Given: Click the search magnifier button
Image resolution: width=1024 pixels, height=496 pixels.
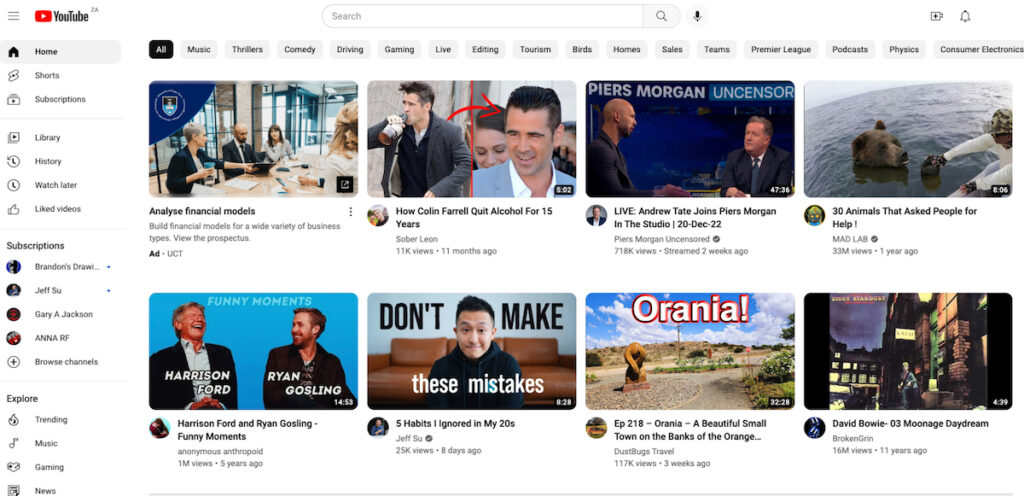Looking at the screenshot, I should click(662, 16).
